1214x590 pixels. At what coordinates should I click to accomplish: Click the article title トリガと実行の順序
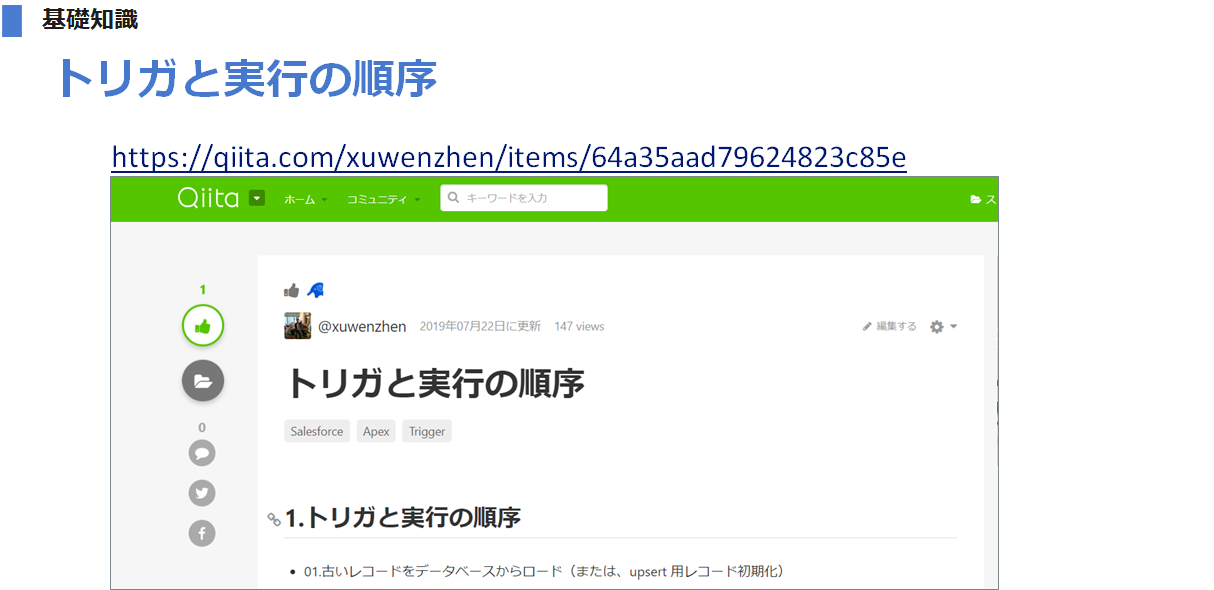435,382
